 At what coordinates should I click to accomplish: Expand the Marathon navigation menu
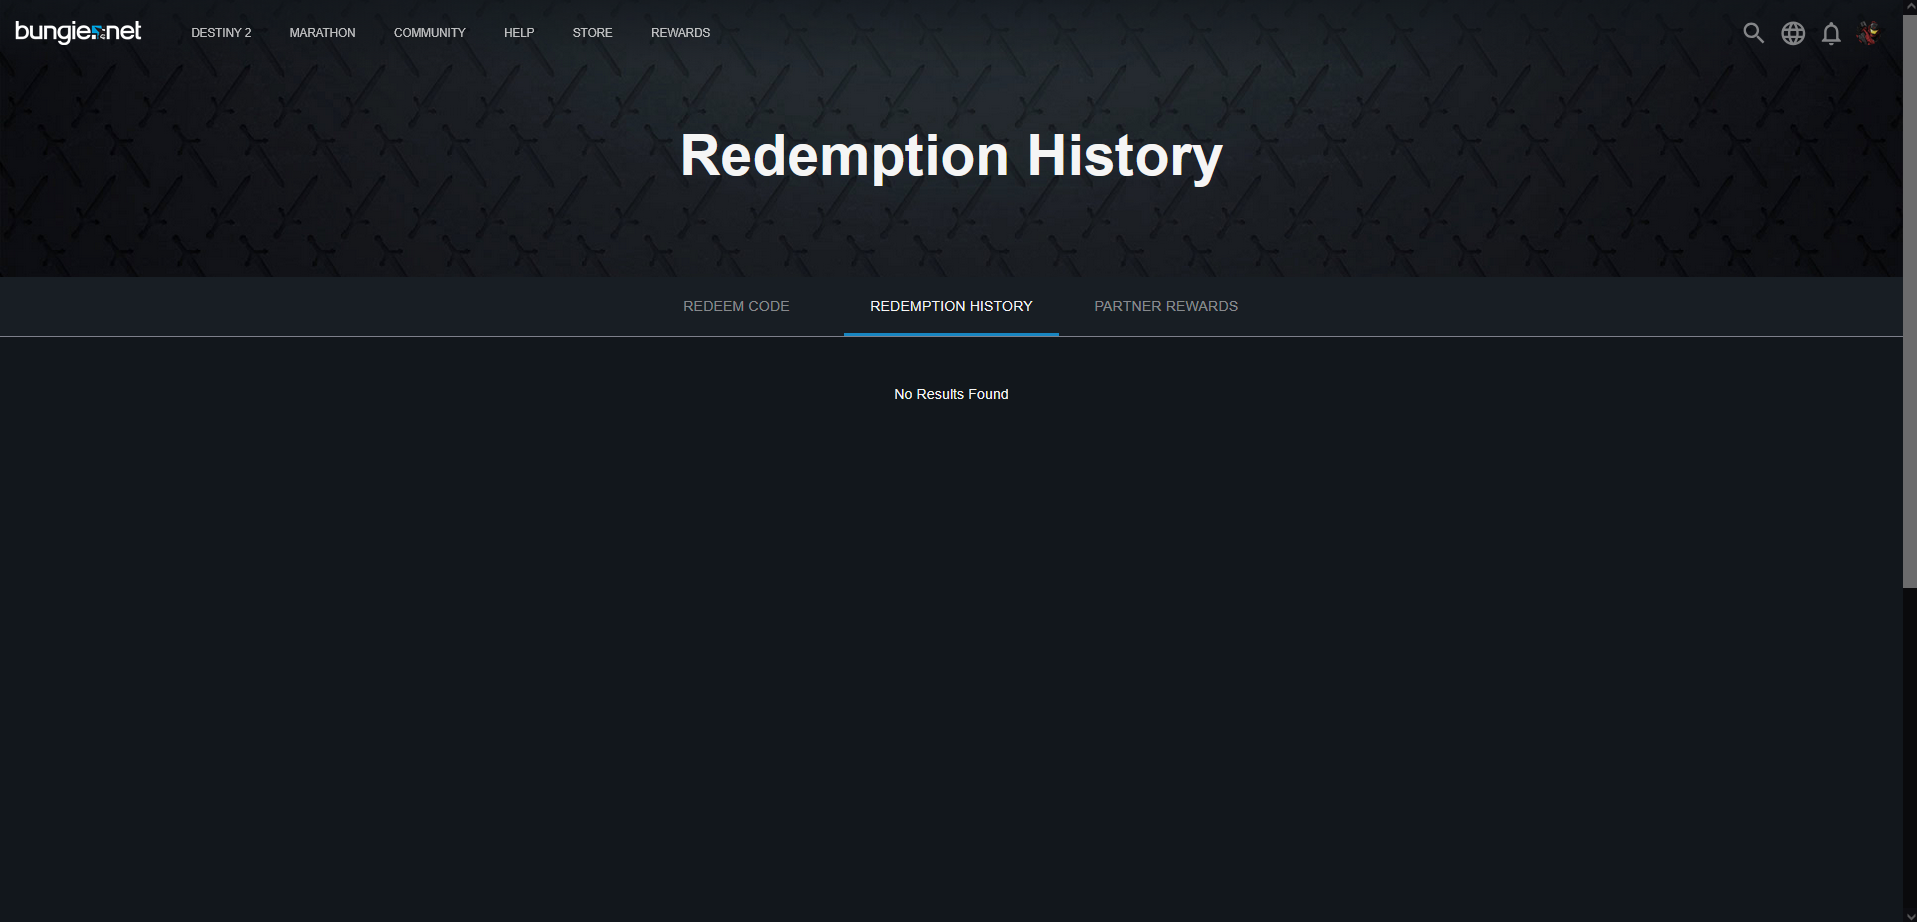click(x=322, y=33)
